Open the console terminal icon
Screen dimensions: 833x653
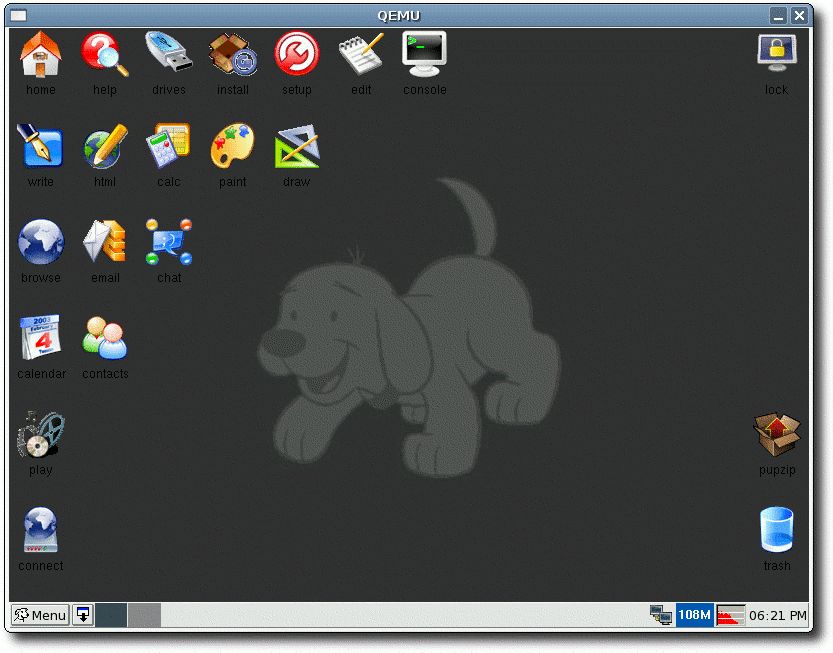coord(424,54)
